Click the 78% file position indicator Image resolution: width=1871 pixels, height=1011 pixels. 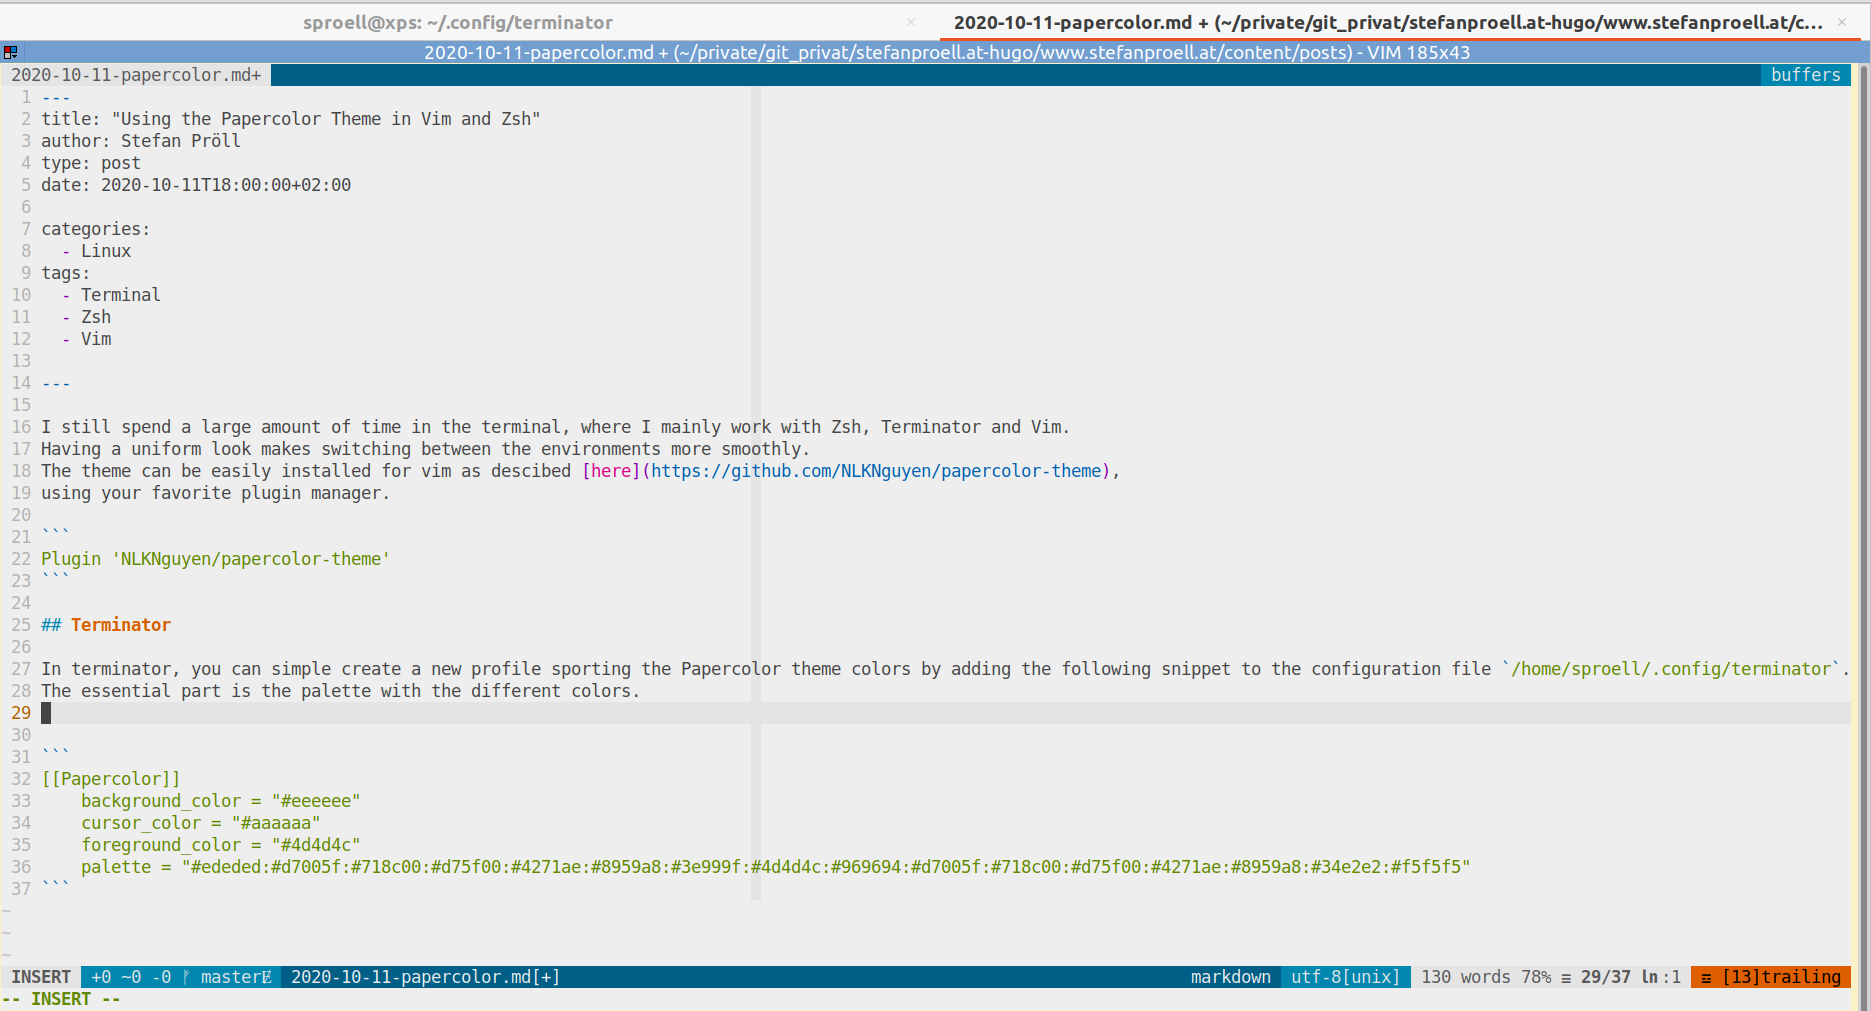[x=1536, y=977]
